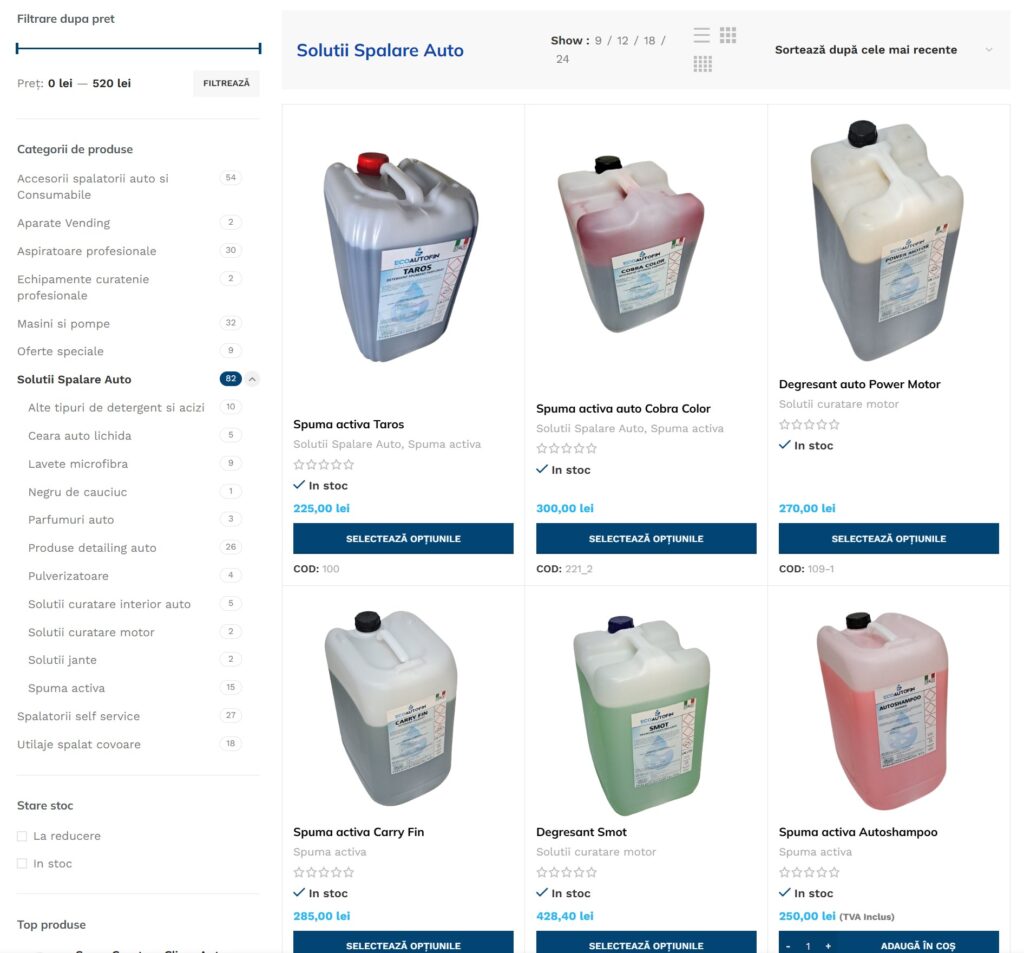Switch to list view layout icon
The image size is (1024, 953).
coord(701,35)
